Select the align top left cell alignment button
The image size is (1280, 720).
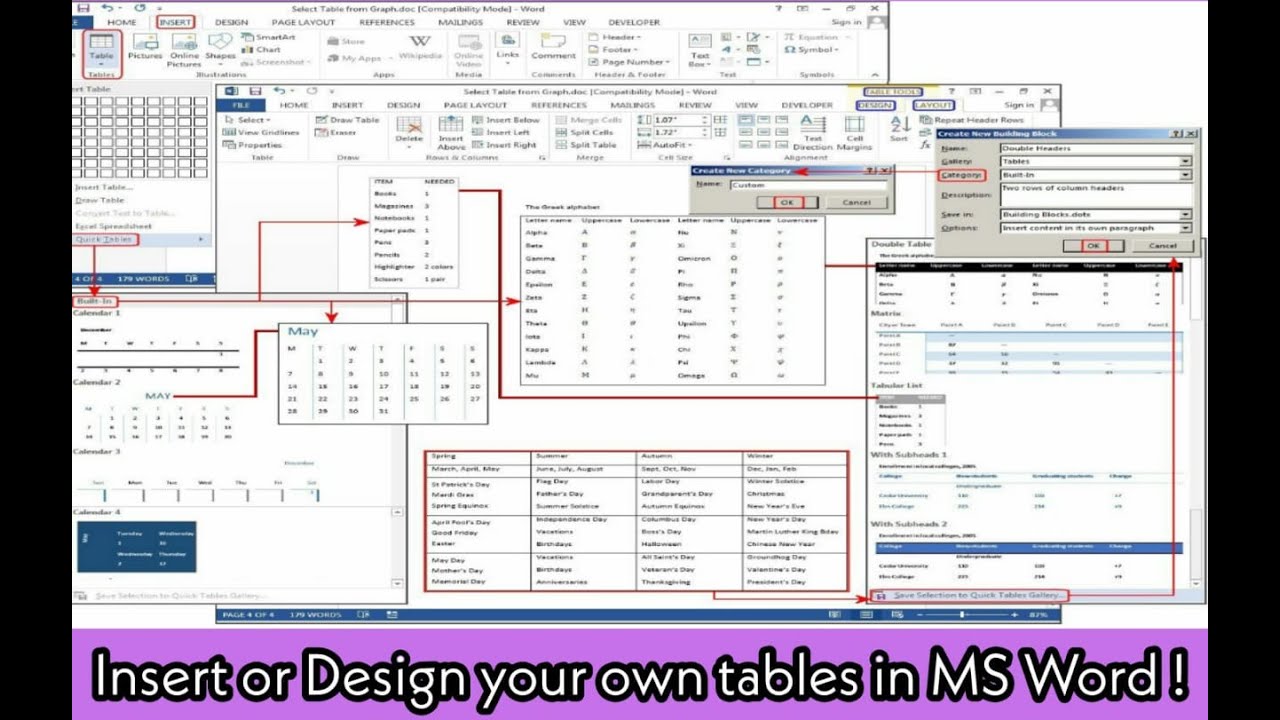tap(745, 120)
